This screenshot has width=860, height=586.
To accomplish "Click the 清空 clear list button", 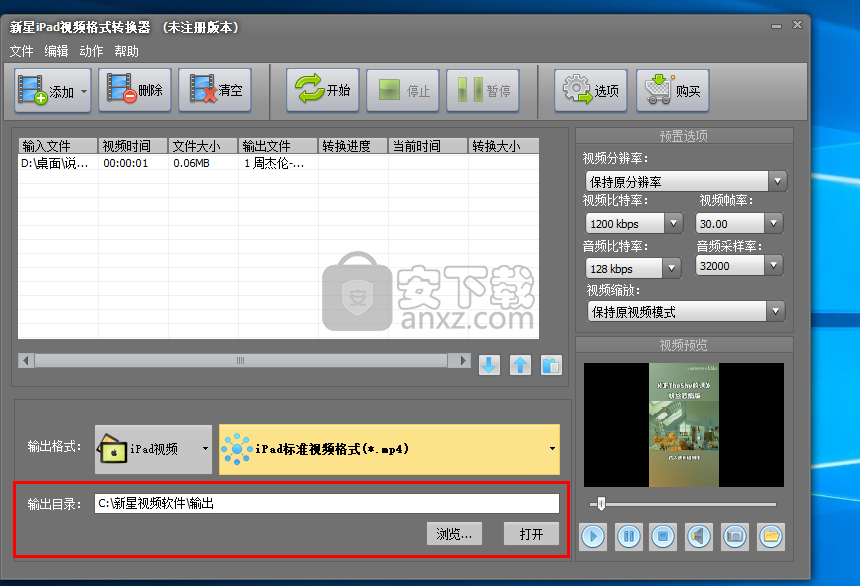I will click(x=215, y=90).
